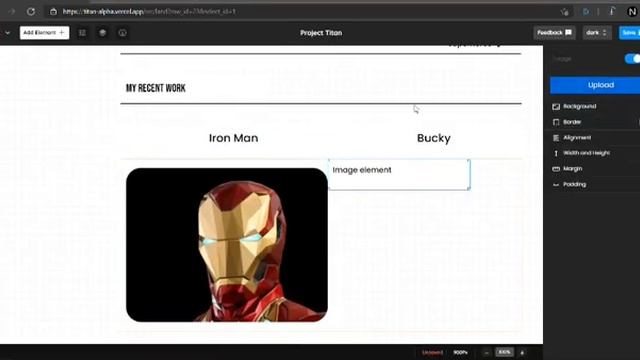Click the blue Upload button
This screenshot has height=360, width=640.
point(595,85)
